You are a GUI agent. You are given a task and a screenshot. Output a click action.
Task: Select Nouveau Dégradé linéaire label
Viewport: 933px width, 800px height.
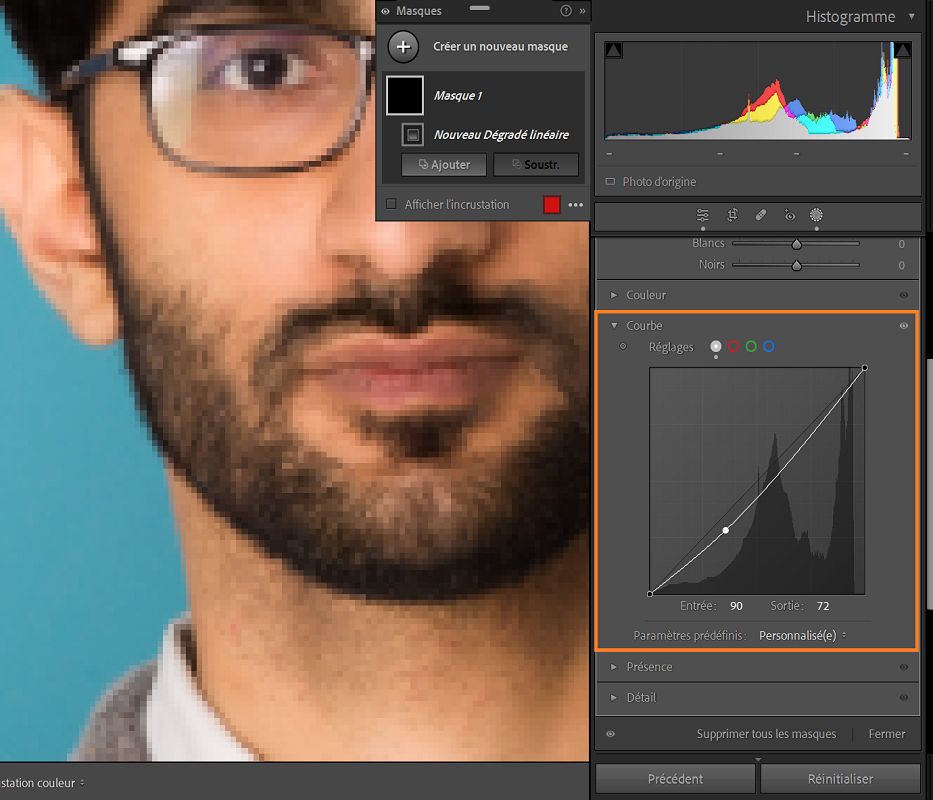(501, 135)
